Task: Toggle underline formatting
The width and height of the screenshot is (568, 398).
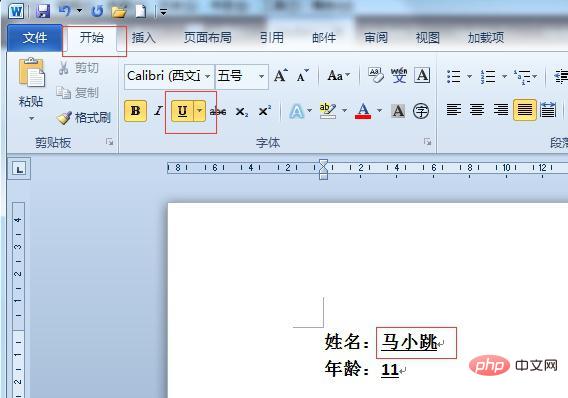Action: pos(183,111)
